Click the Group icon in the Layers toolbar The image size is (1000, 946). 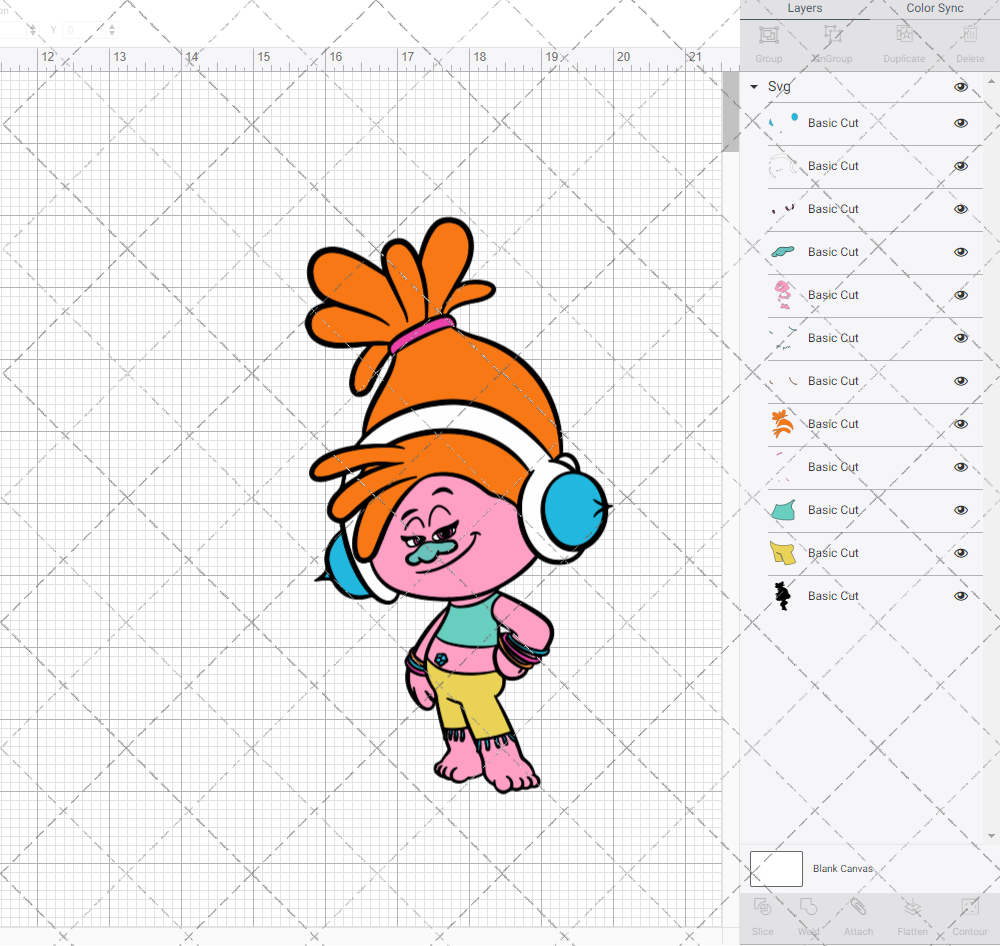[x=769, y=35]
